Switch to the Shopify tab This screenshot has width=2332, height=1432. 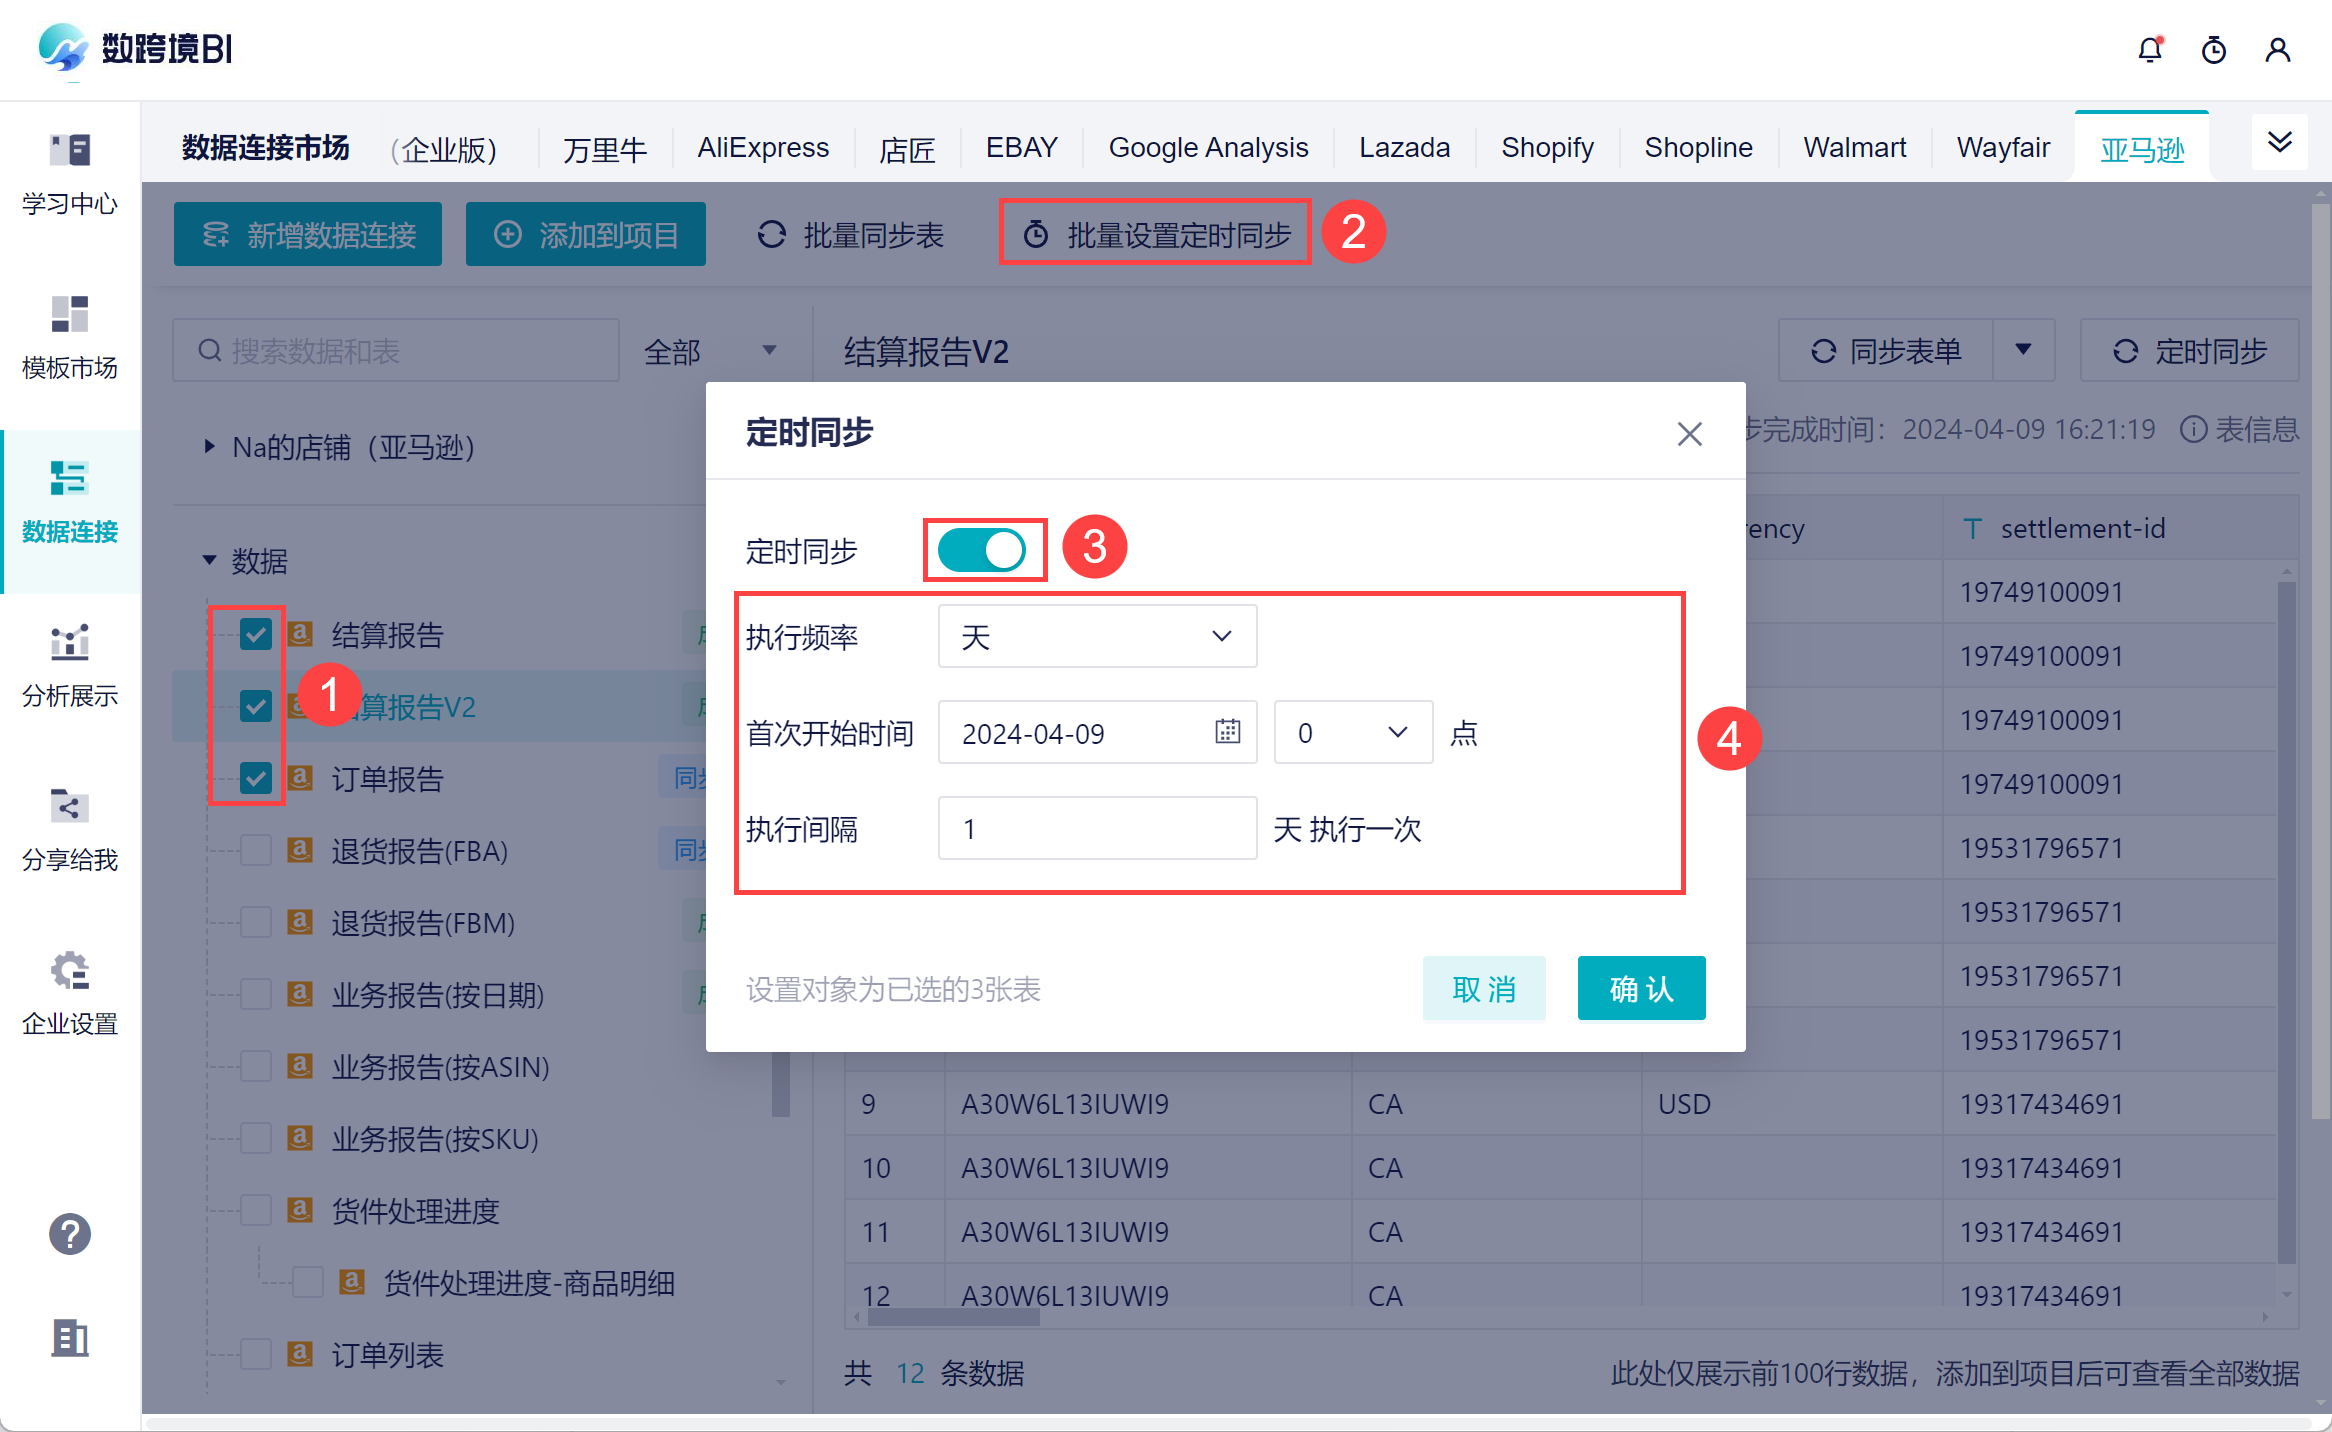pyautogui.click(x=1547, y=148)
